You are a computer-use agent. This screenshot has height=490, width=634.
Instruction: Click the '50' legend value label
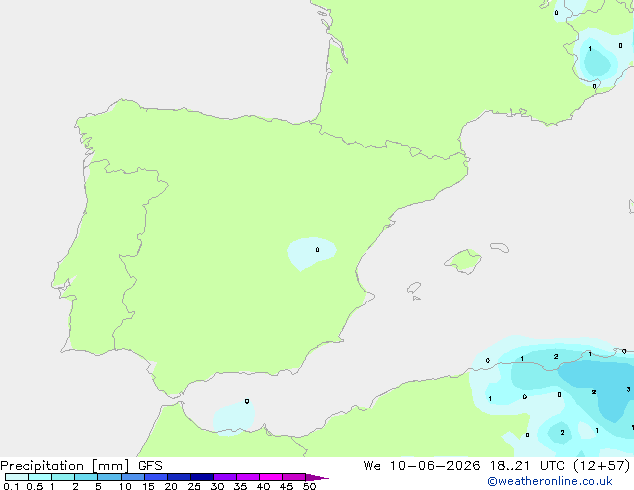coord(309,486)
